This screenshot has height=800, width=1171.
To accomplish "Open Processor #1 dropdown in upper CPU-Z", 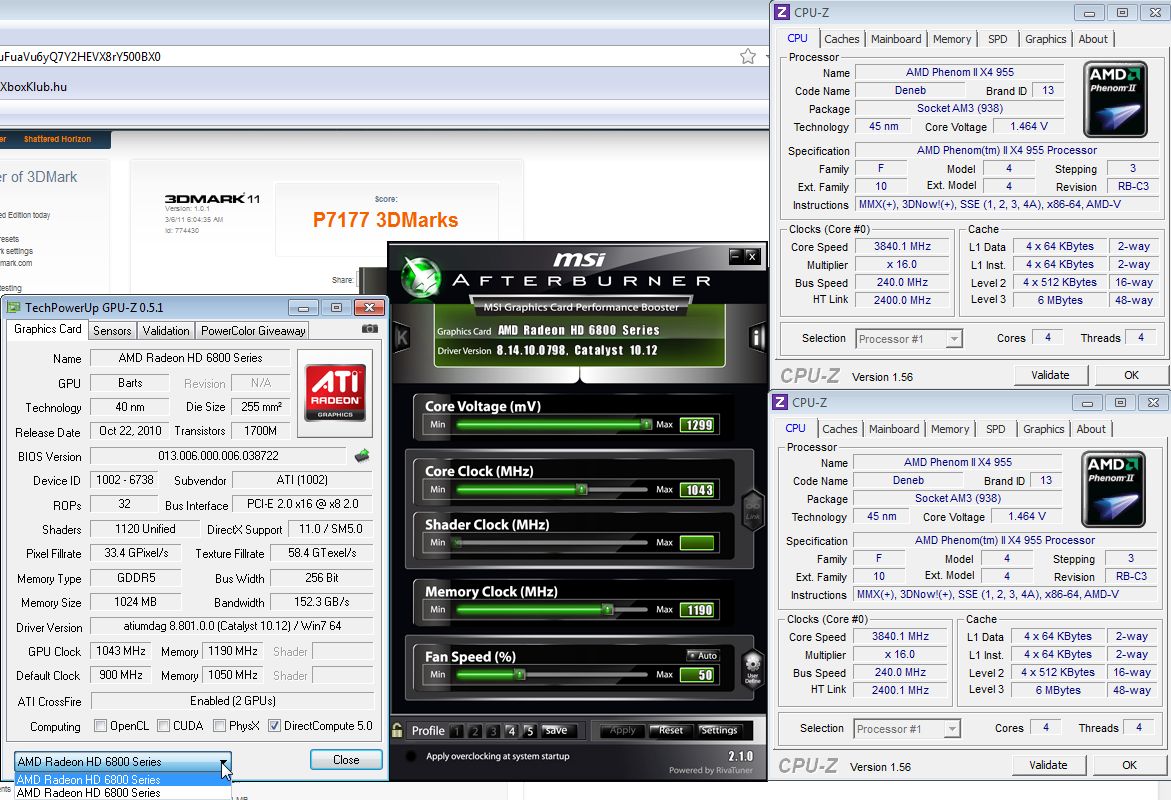I will (909, 338).
